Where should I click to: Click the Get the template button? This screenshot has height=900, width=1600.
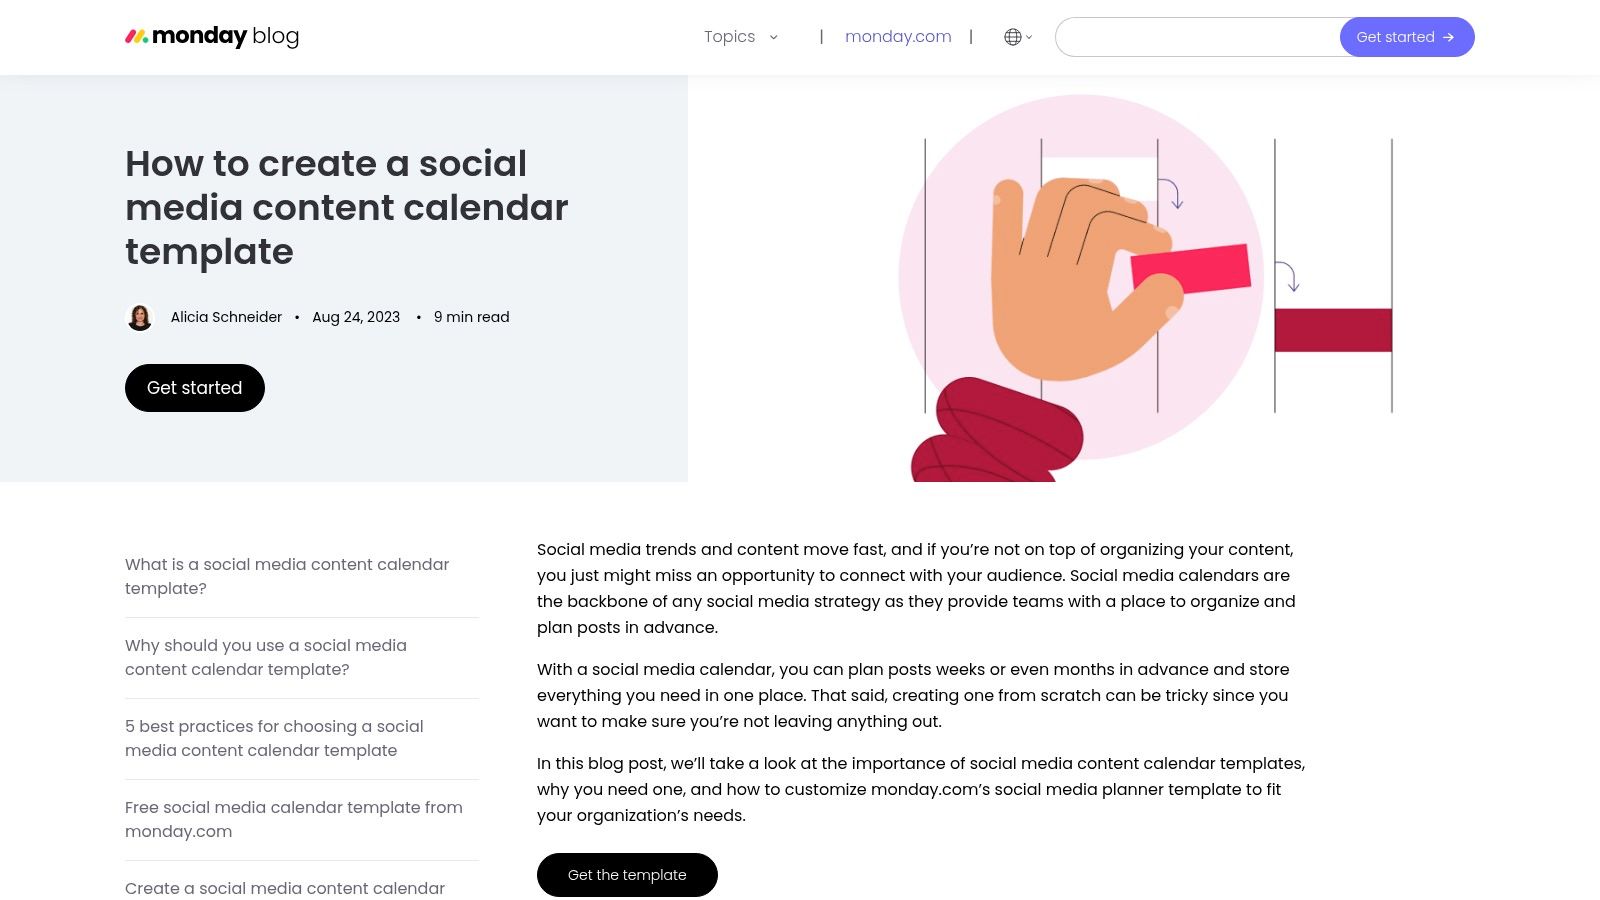(627, 875)
